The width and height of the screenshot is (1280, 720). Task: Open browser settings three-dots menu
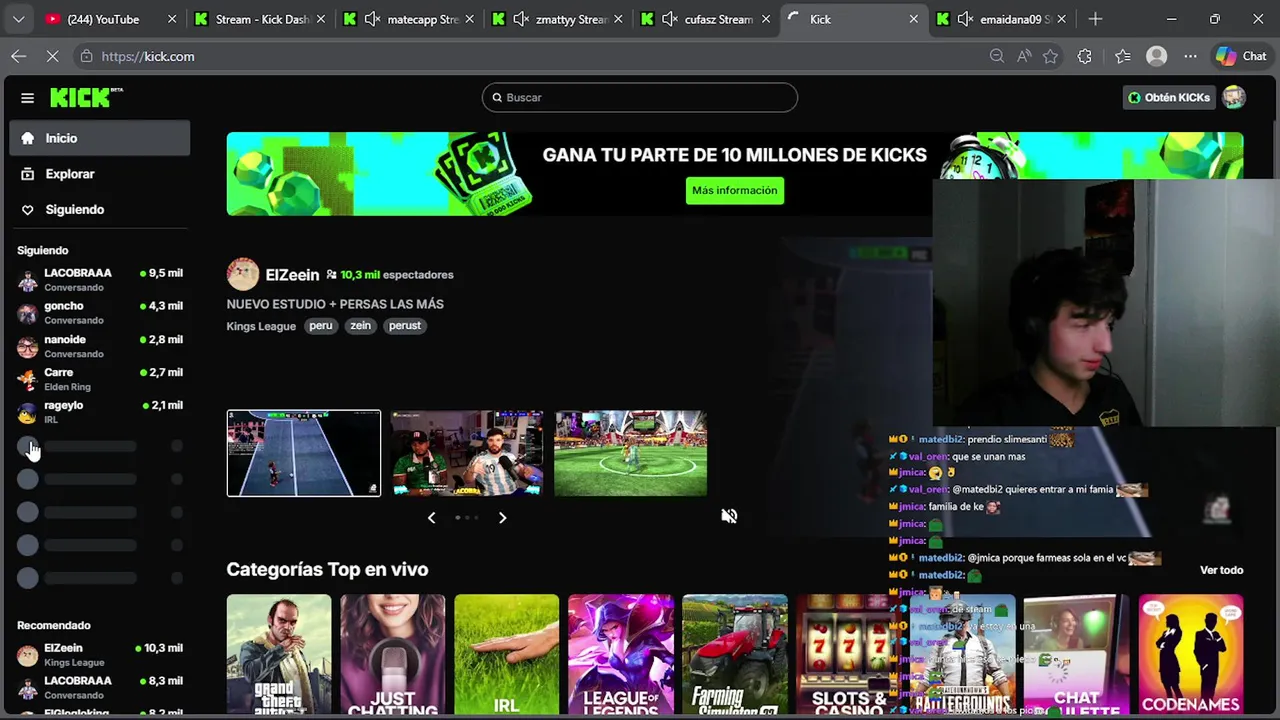tap(1190, 56)
